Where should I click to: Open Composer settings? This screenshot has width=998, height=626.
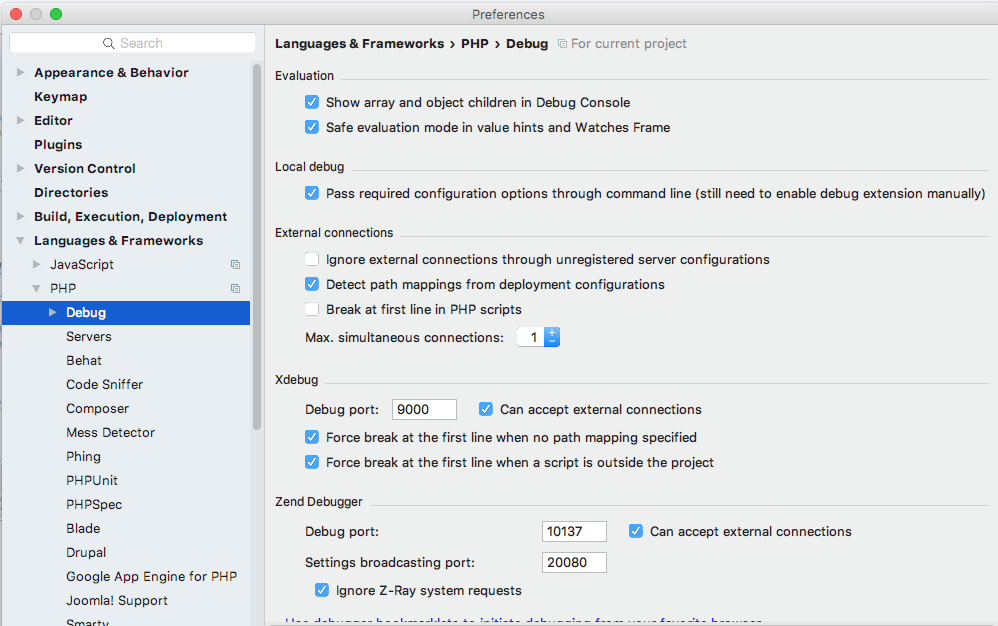[x=97, y=408]
